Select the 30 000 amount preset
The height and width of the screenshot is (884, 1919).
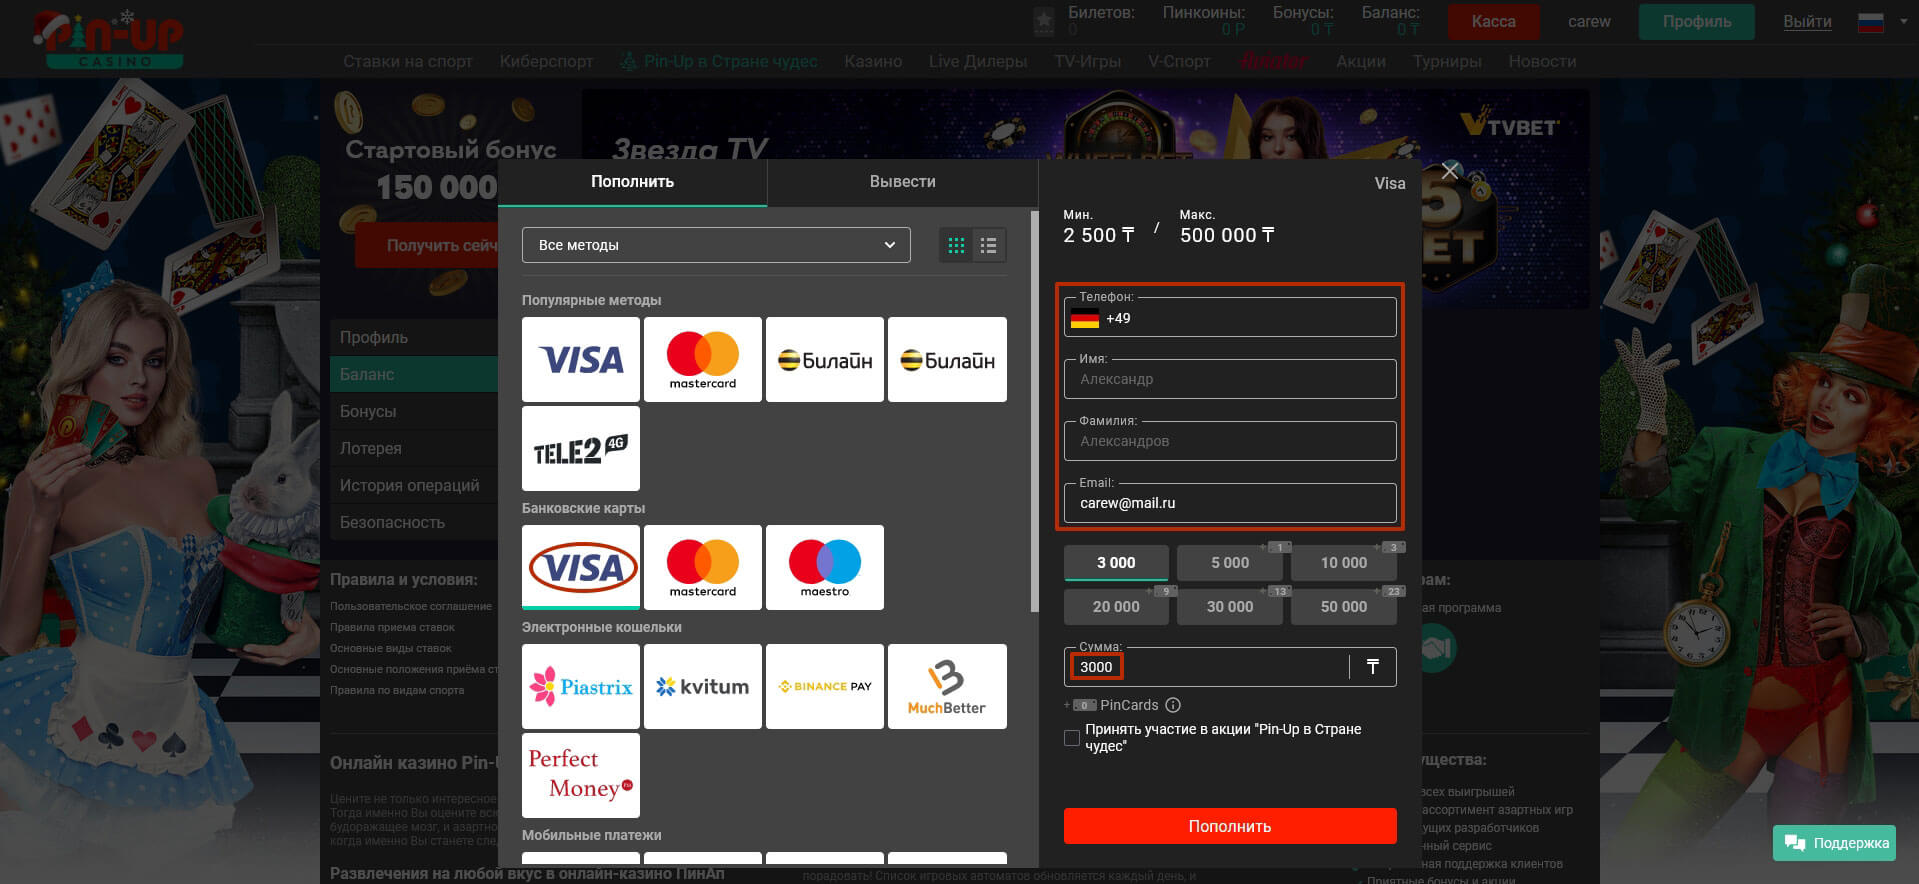pyautogui.click(x=1230, y=607)
